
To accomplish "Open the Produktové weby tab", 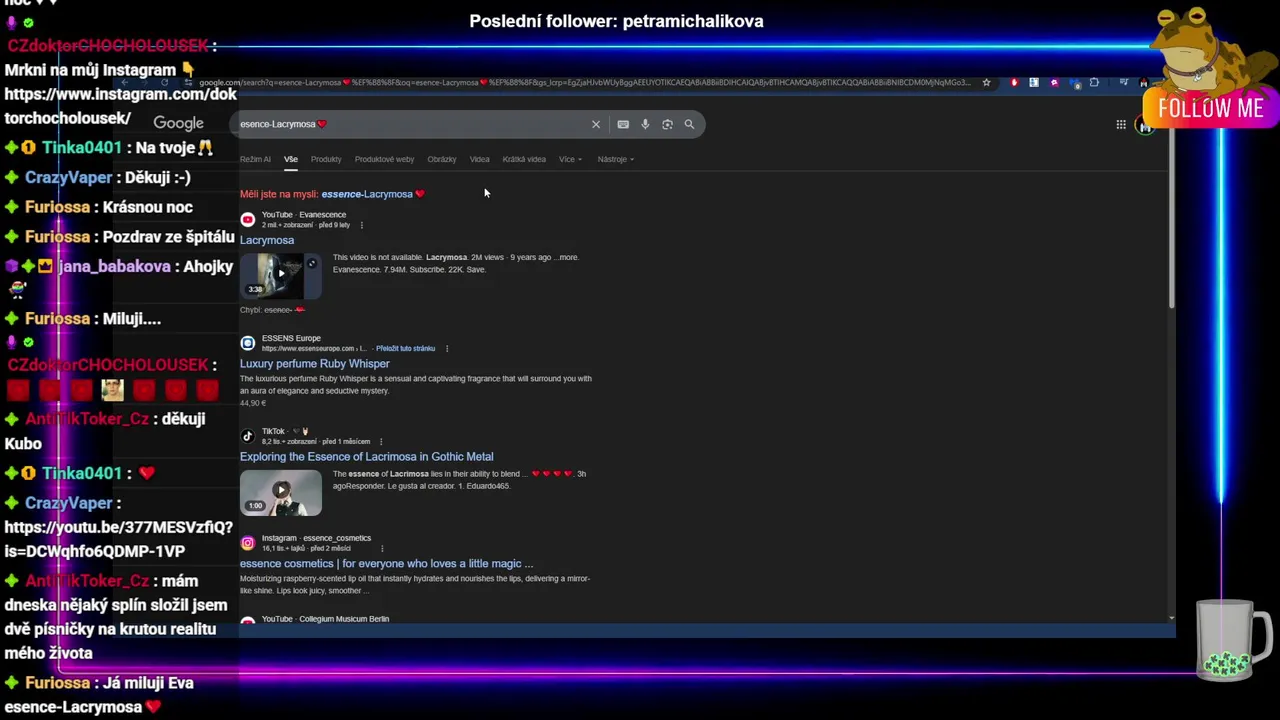I will (384, 159).
